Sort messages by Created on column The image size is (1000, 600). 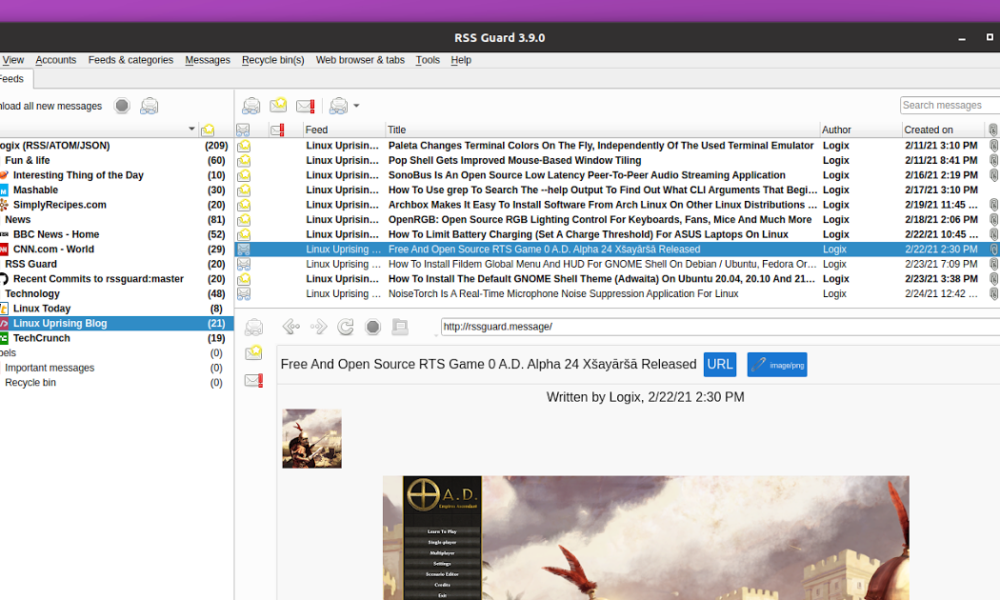coord(928,130)
